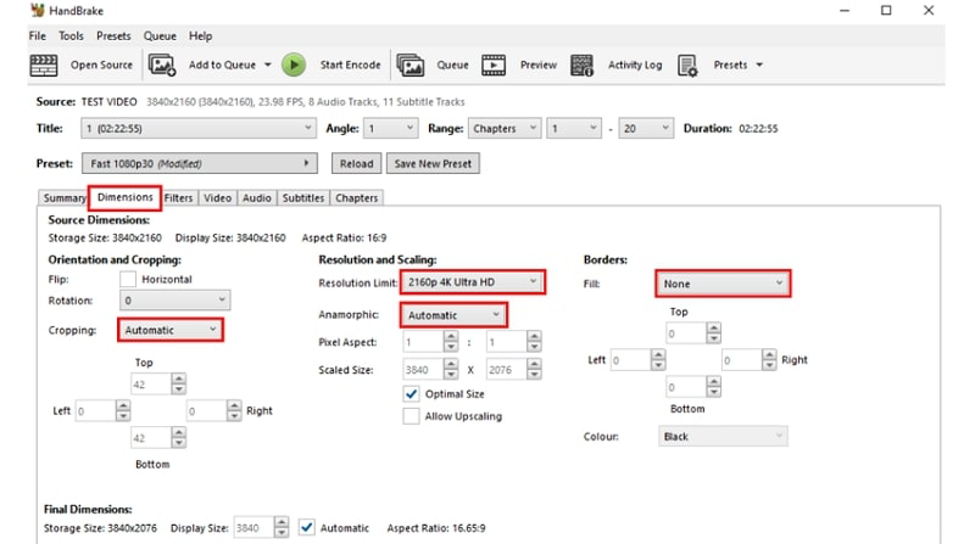This screenshot has height=545, width=977.
Task: Enable the Horizontal flip checkbox
Action: click(x=128, y=279)
